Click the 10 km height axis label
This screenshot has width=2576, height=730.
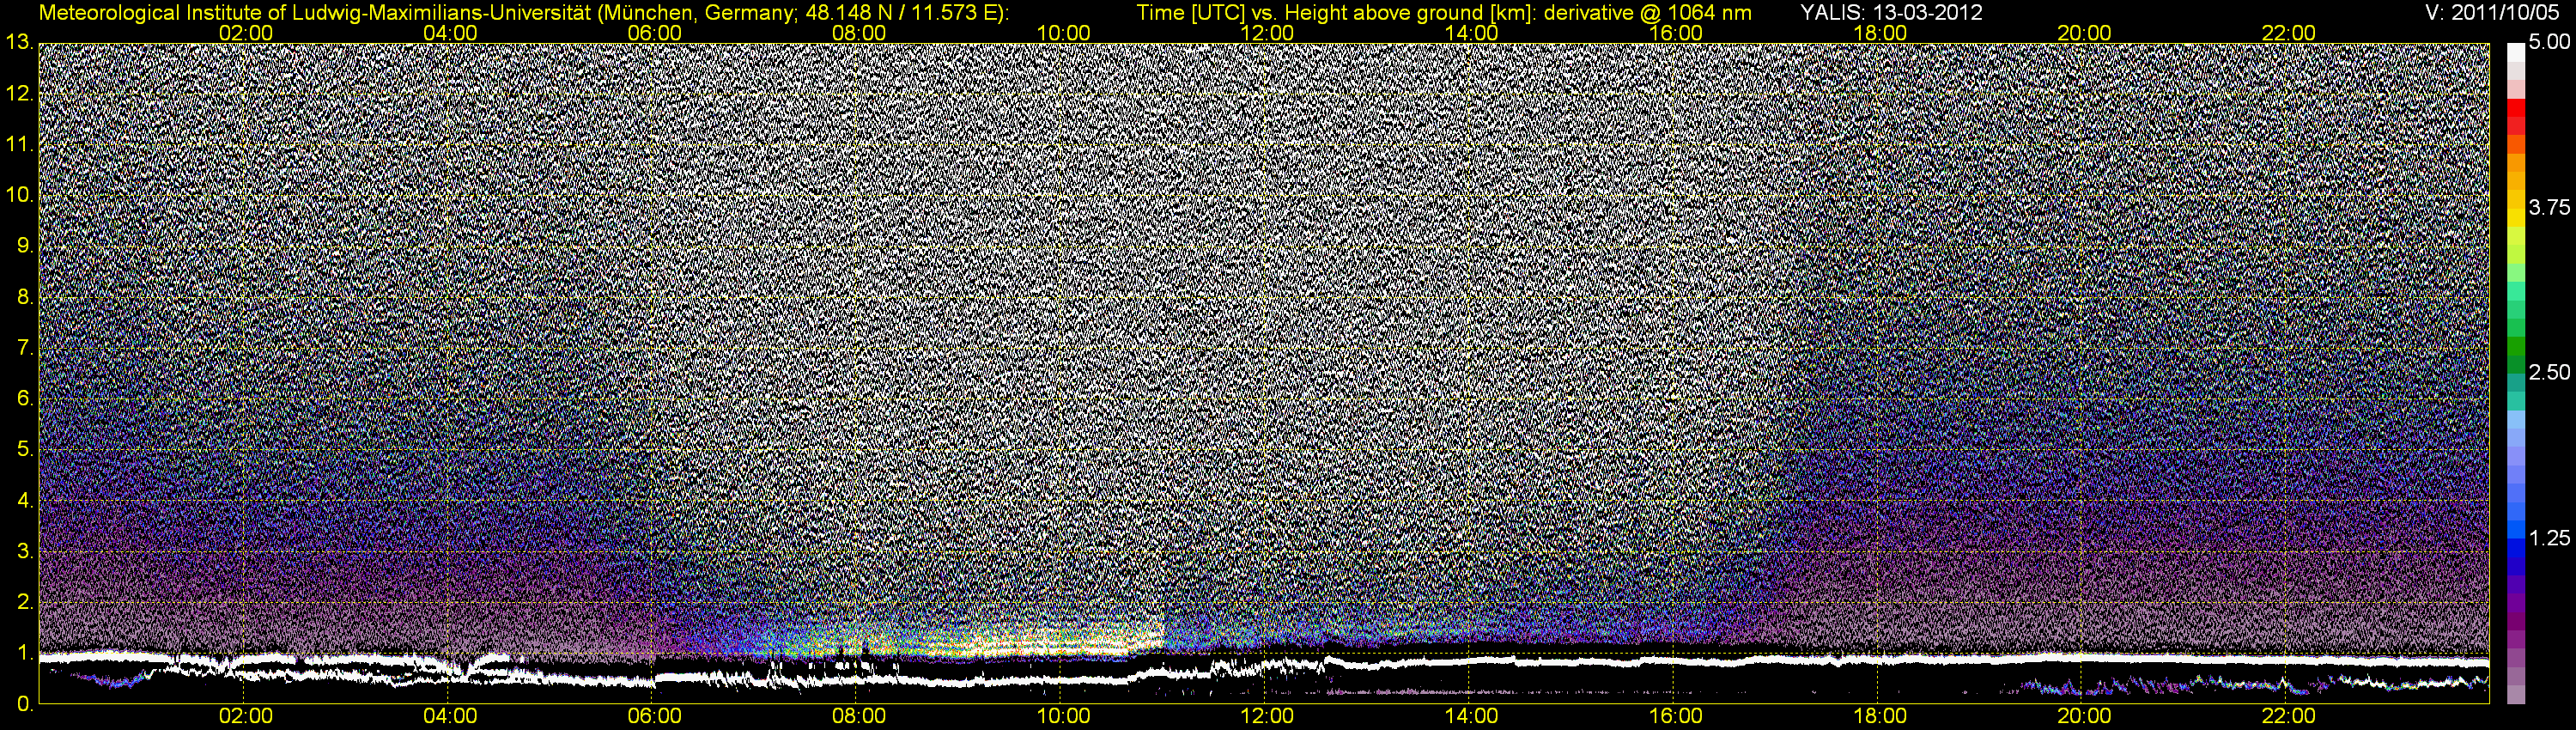click(x=20, y=195)
